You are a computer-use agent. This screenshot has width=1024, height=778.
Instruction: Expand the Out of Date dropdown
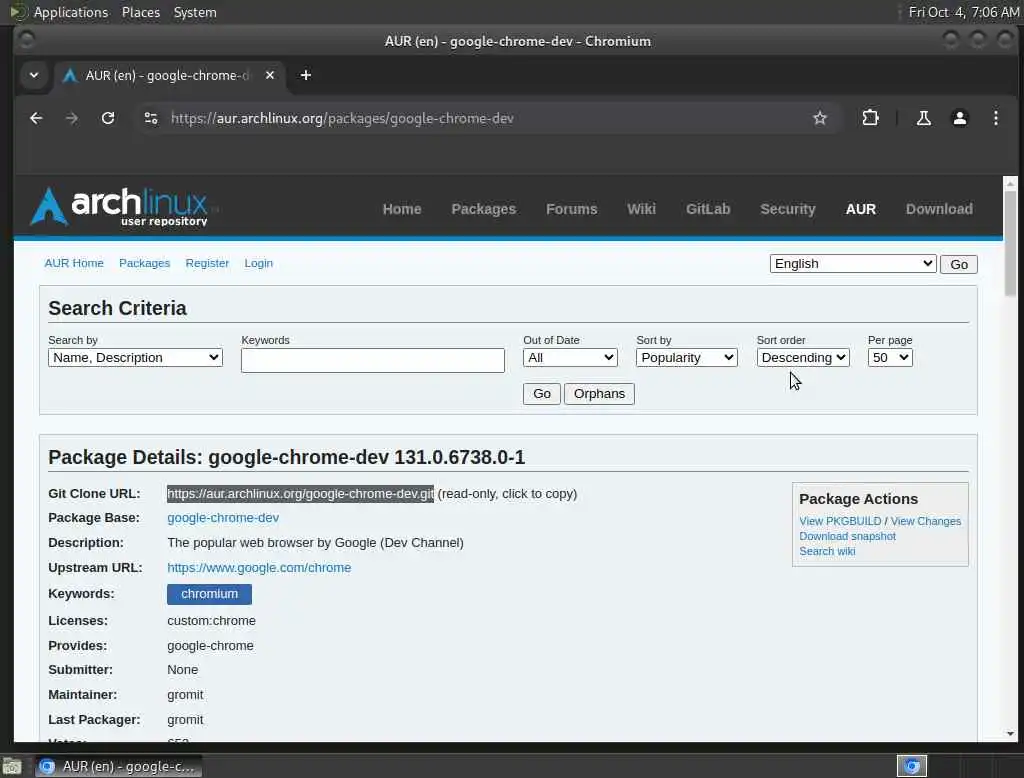click(x=570, y=357)
